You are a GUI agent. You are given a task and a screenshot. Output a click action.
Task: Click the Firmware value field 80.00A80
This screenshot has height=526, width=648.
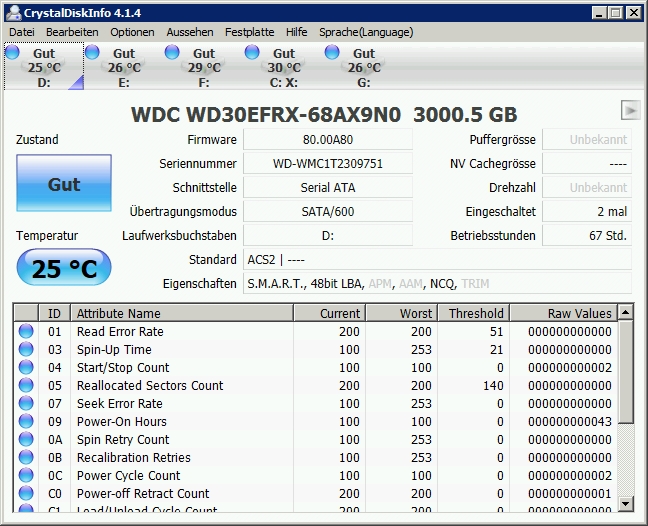click(328, 140)
